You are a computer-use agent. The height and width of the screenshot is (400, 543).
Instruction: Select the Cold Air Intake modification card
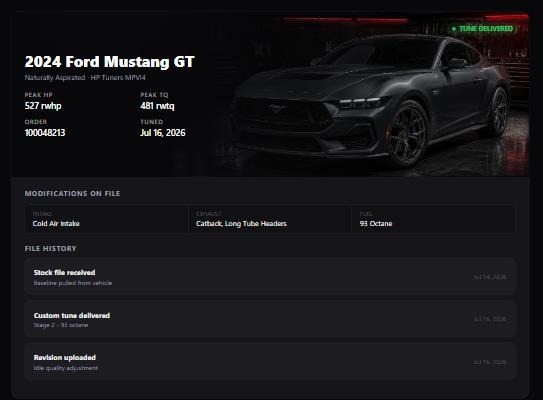point(107,219)
